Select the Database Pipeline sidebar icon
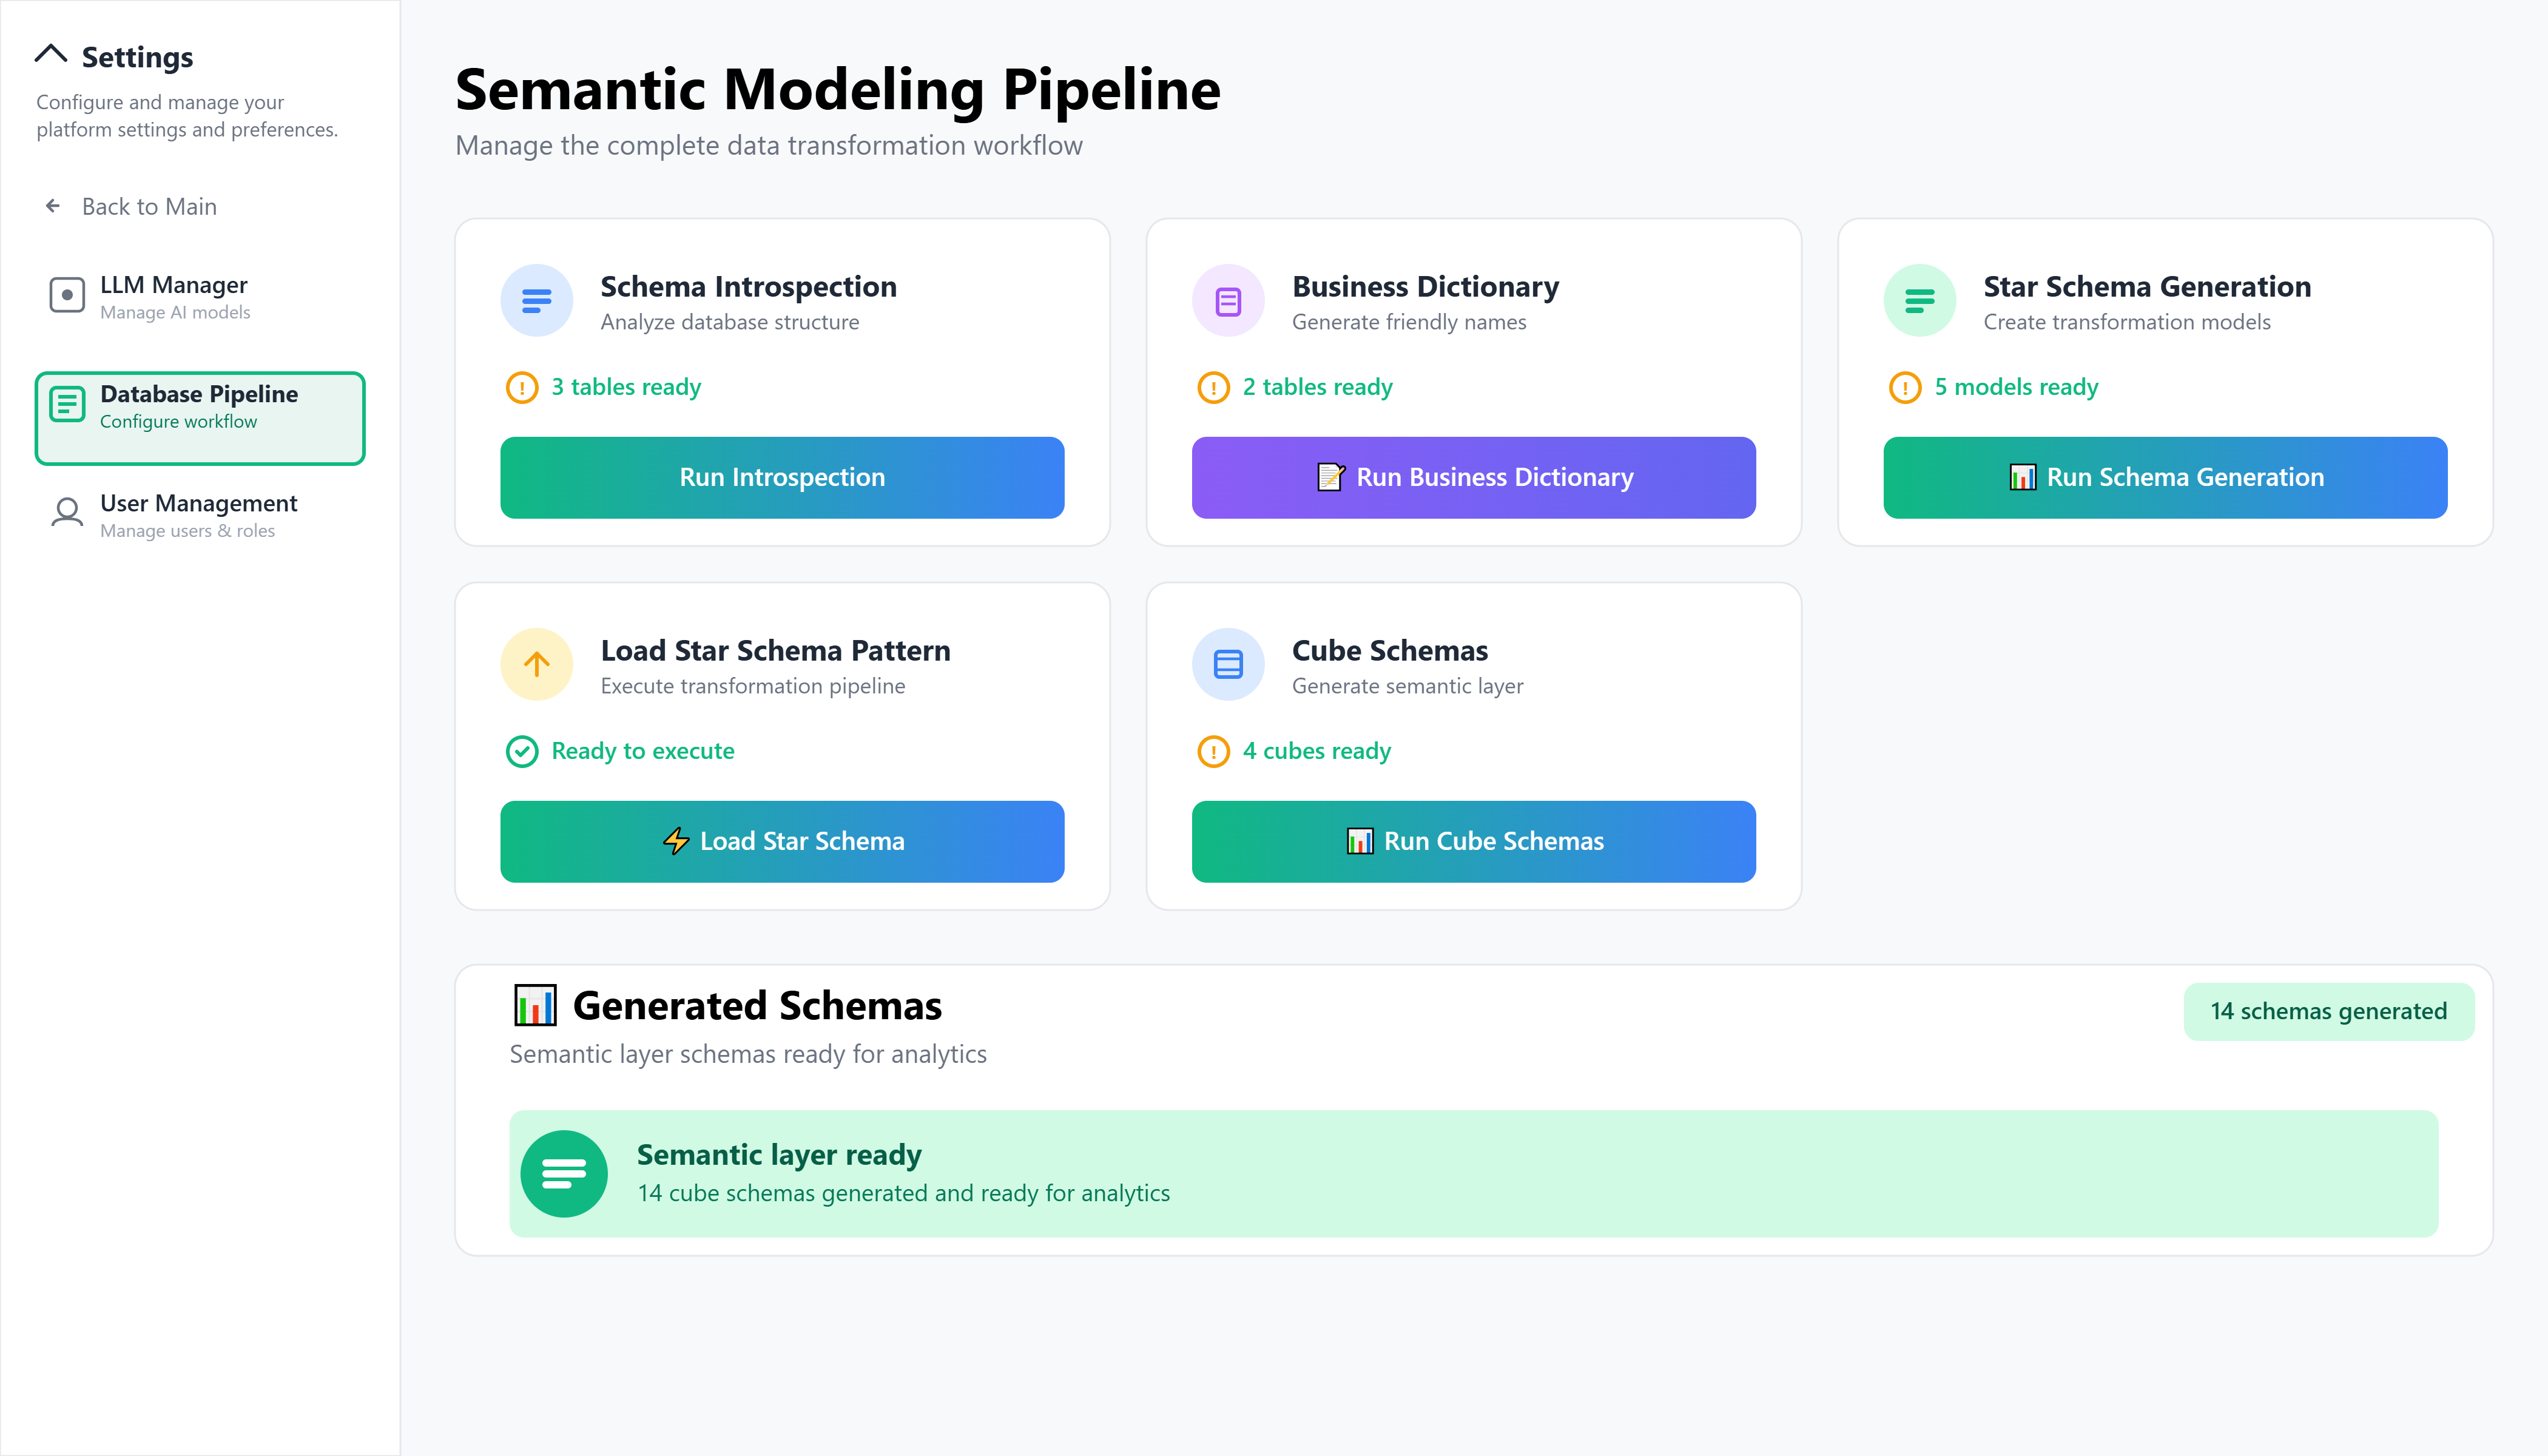 point(67,404)
